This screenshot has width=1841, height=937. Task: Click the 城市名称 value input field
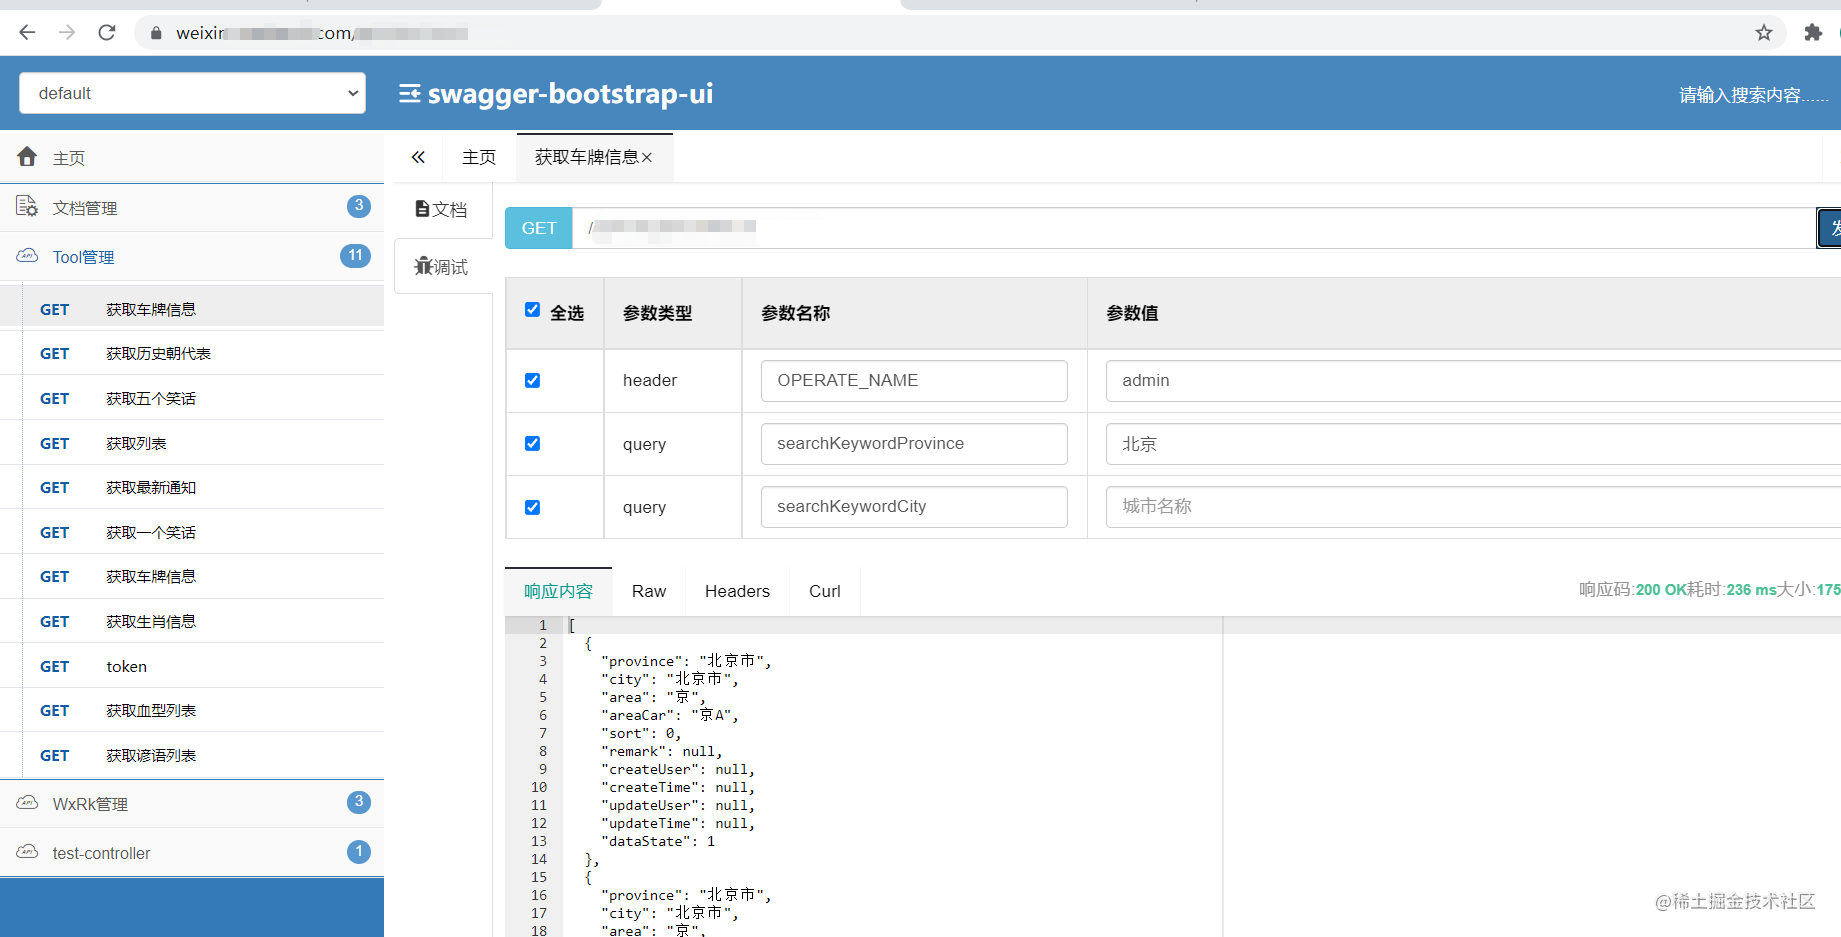coord(1473,506)
